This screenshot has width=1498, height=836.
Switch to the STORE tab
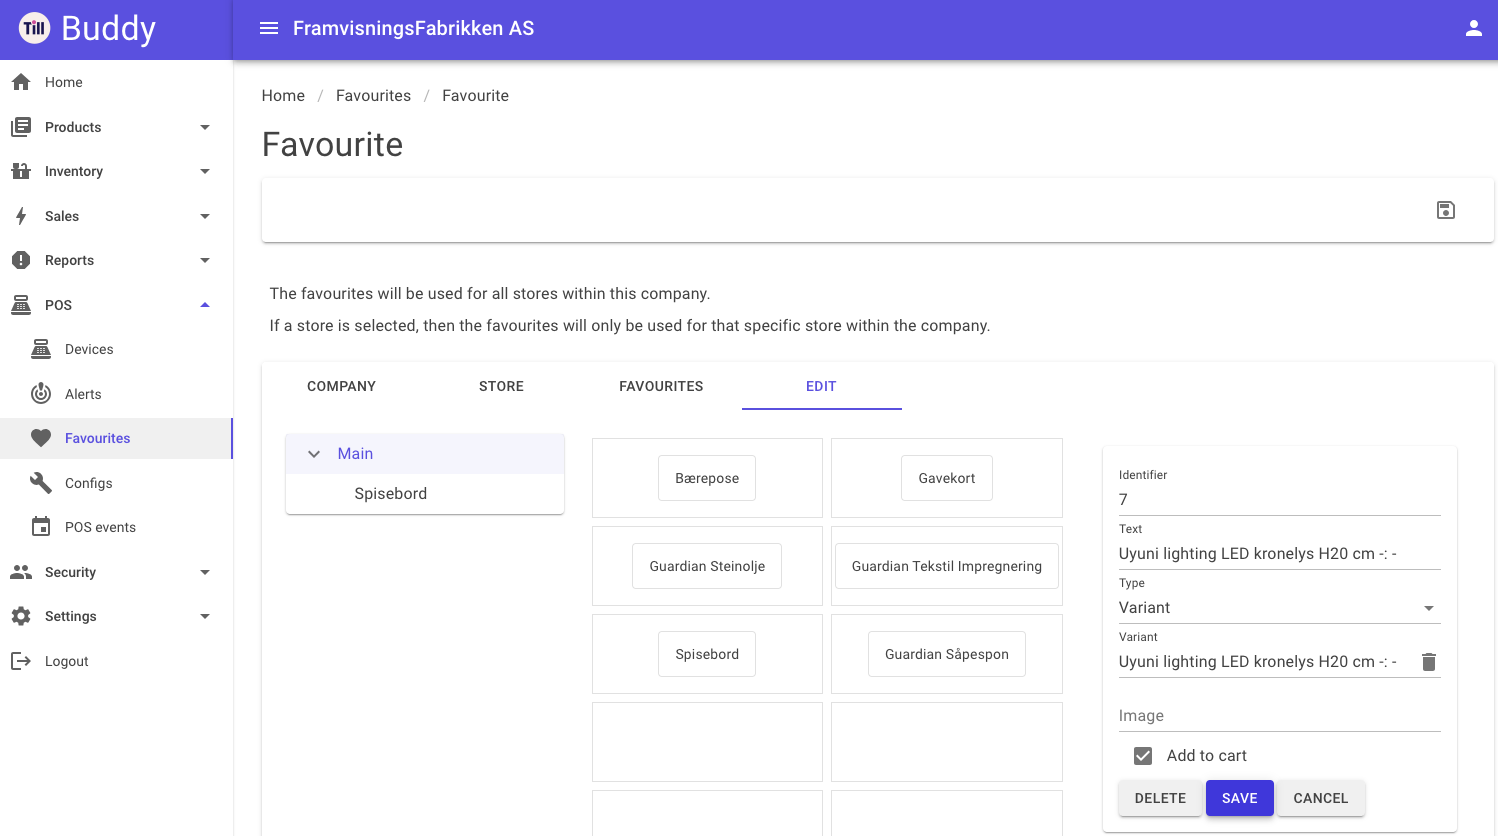[502, 386]
